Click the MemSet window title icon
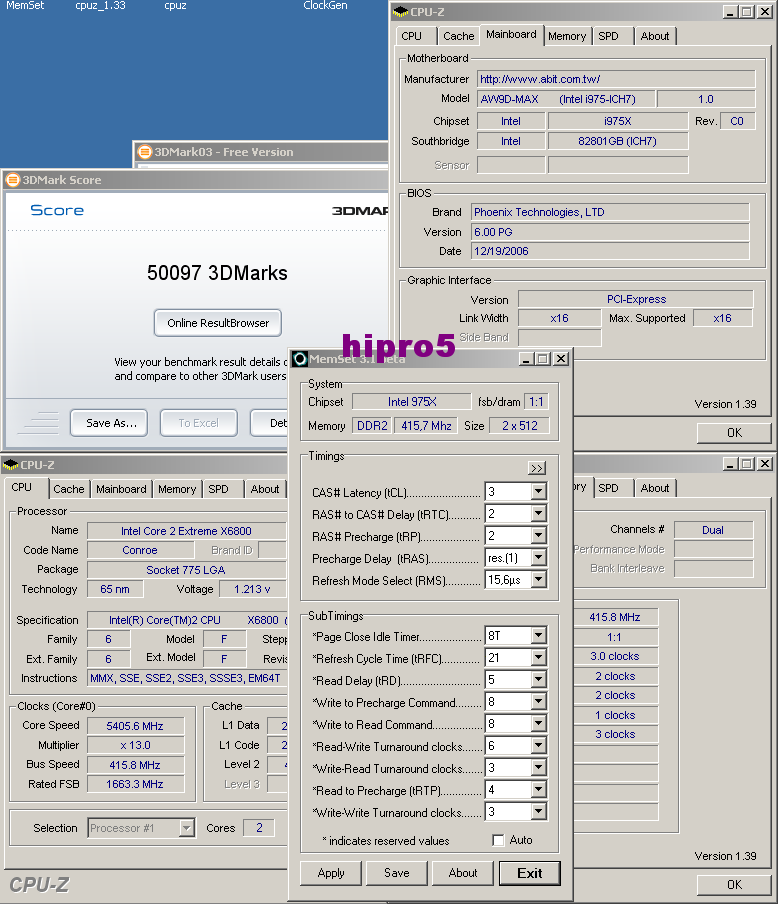The width and height of the screenshot is (778, 904). pyautogui.click(x=300, y=359)
